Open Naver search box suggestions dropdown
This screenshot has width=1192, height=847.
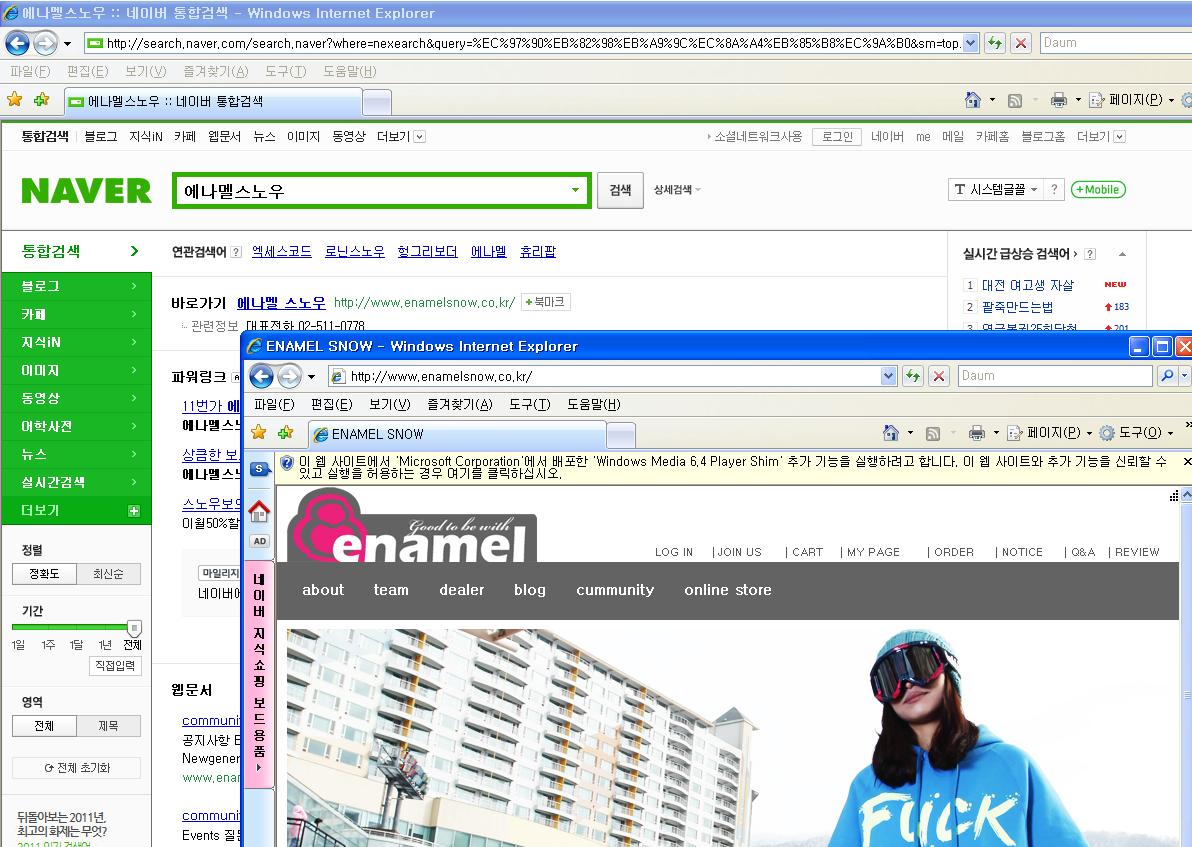point(575,190)
